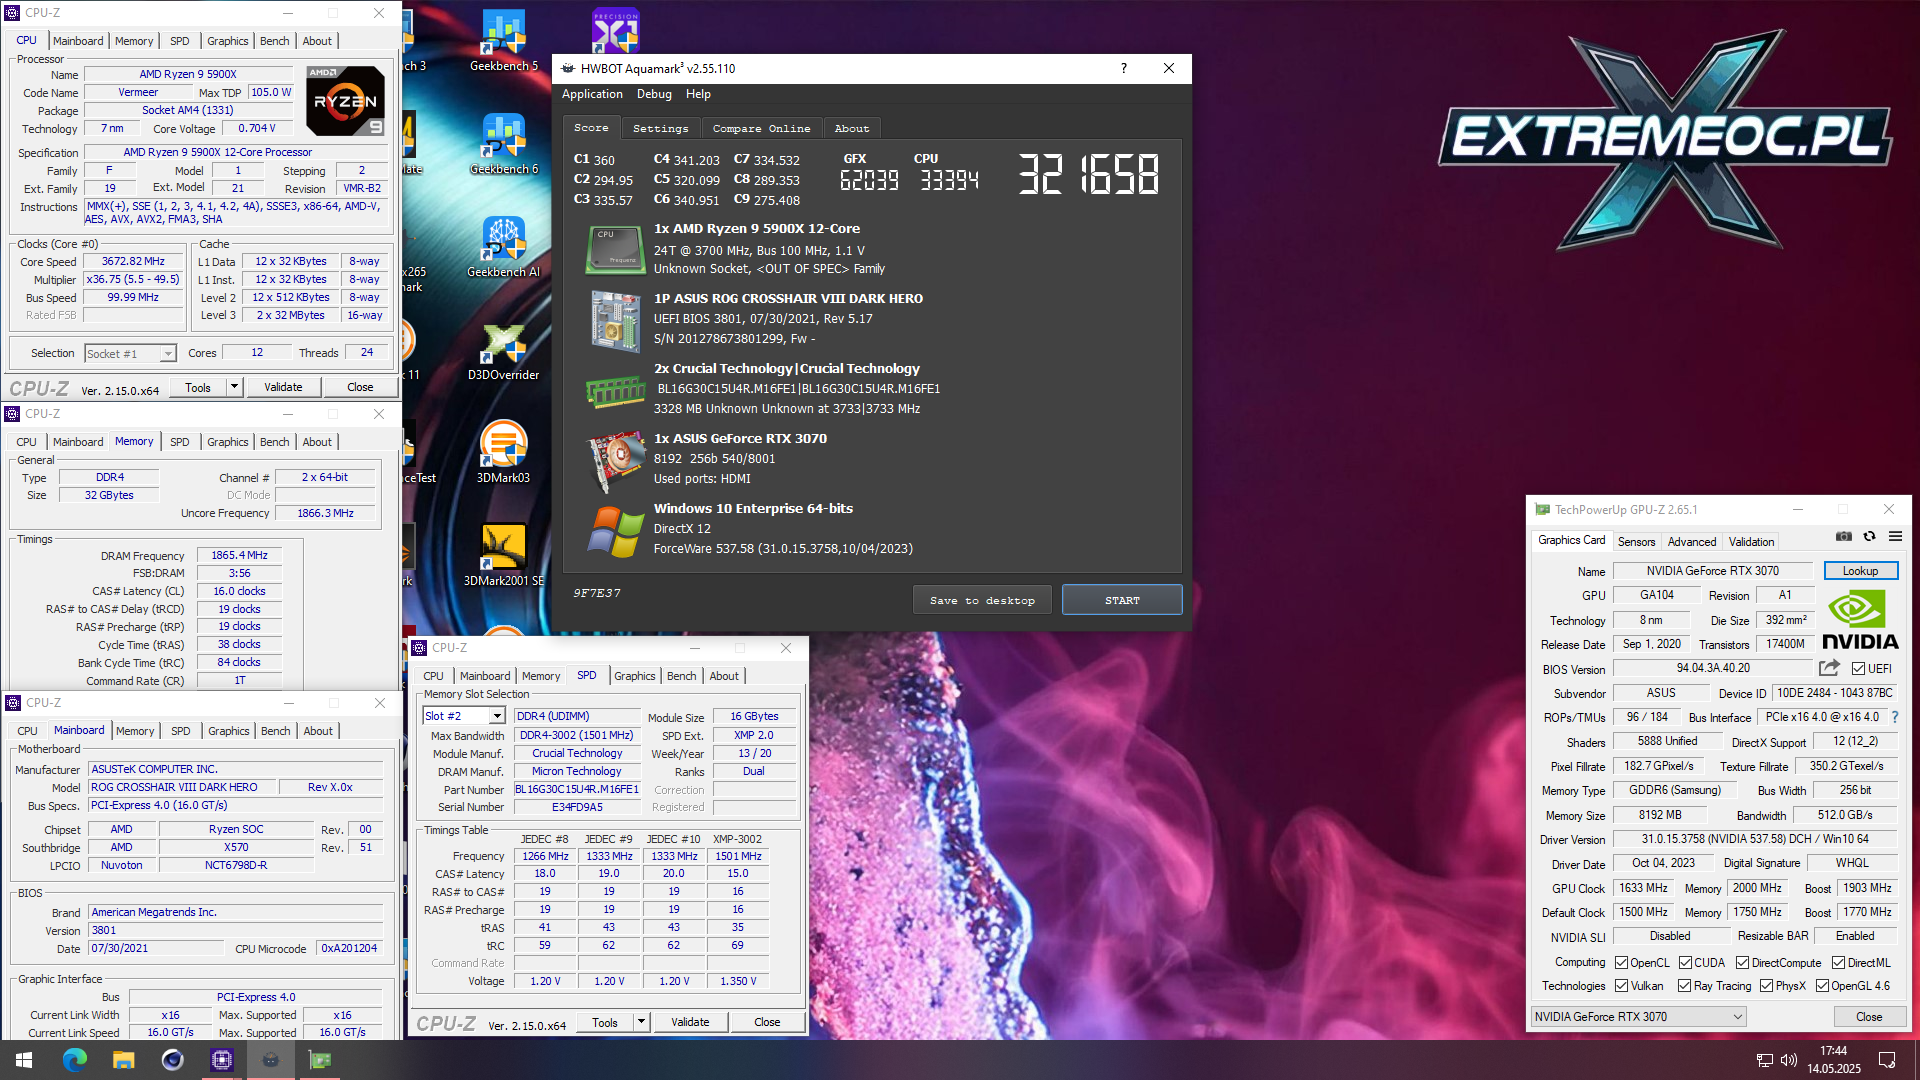This screenshot has height=1080, width=1920.
Task: Toggle the Vulkan checkbox
Action: 1621,986
